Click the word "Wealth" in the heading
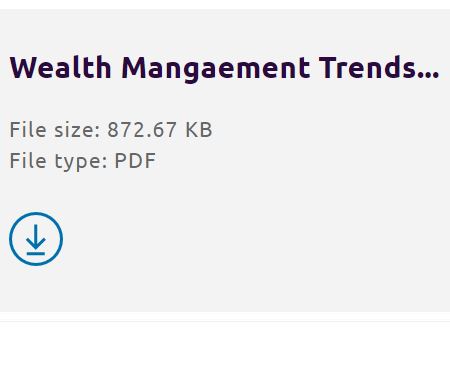 [60, 68]
